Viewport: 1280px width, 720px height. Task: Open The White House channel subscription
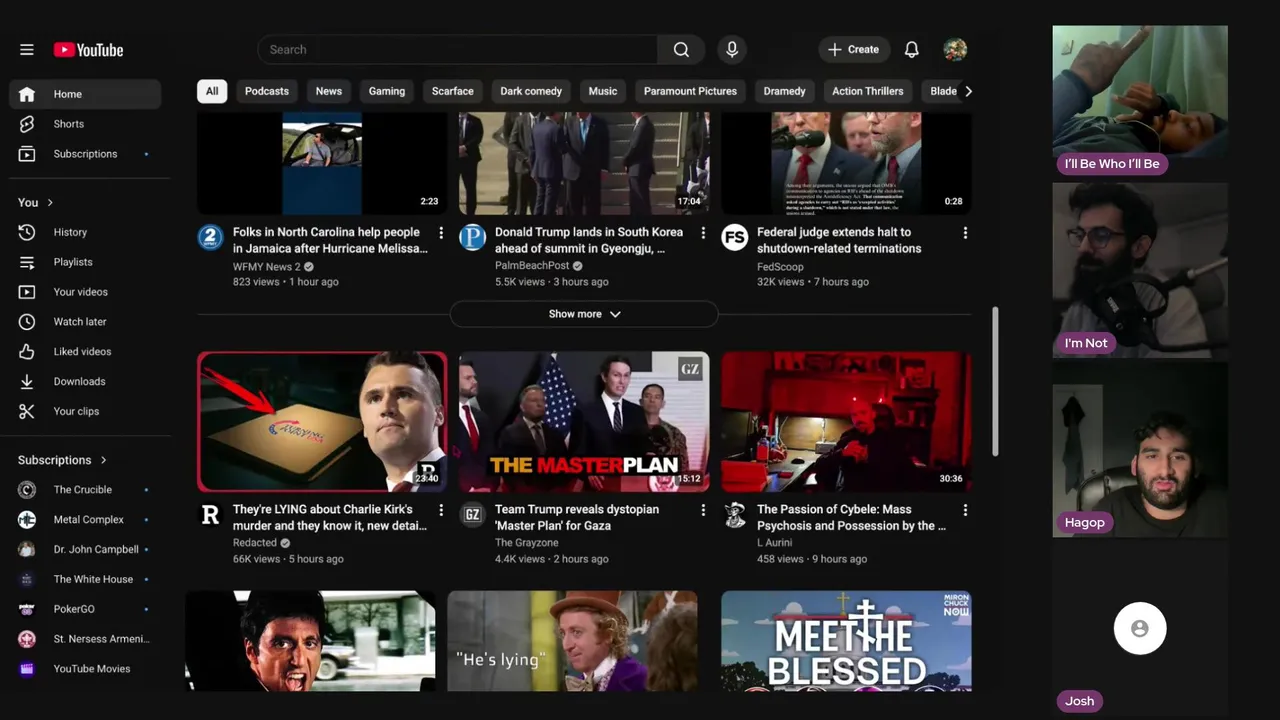tap(85, 579)
